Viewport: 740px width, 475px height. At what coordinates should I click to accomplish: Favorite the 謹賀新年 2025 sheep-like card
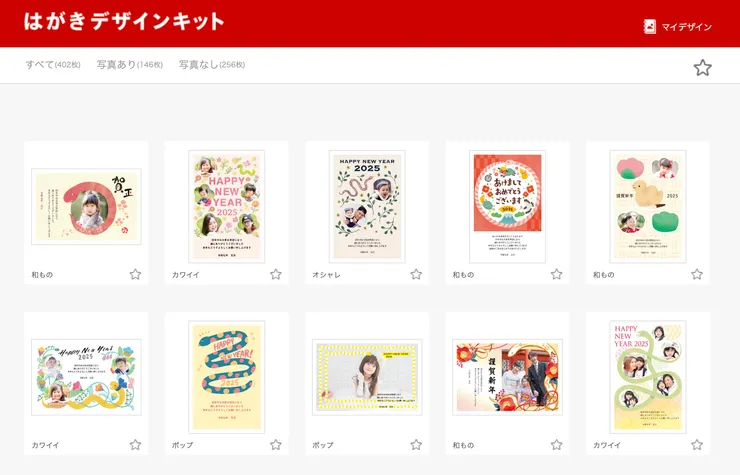click(697, 274)
